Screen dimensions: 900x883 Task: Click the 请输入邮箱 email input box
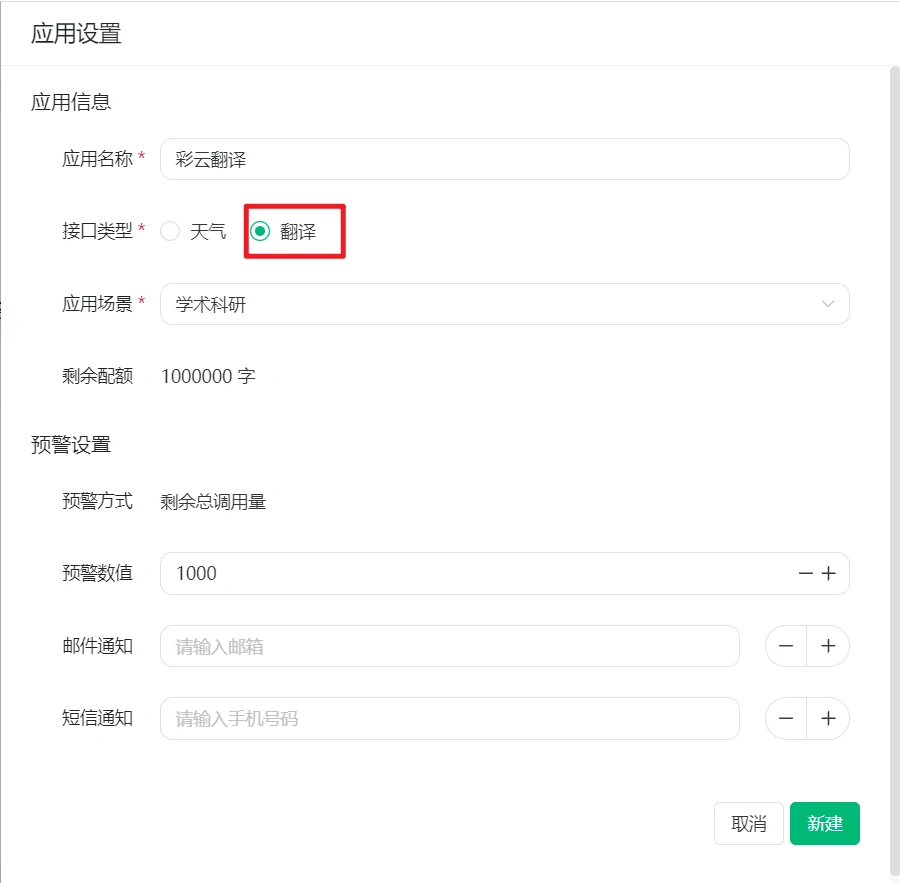(x=450, y=645)
